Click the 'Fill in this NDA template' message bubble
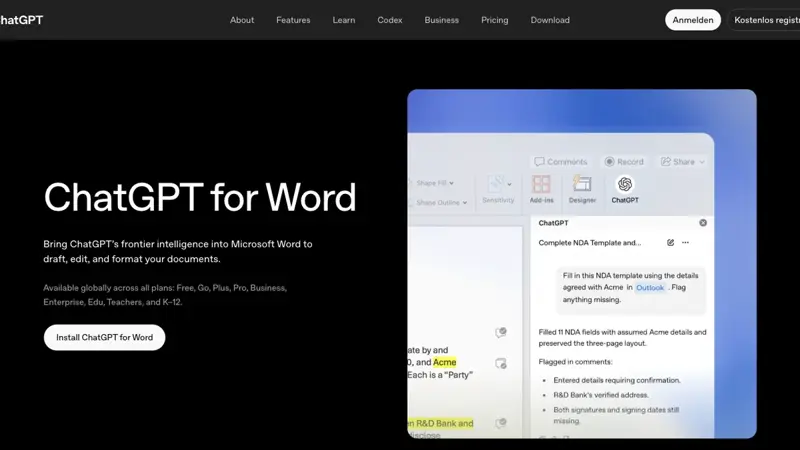The image size is (800, 450). click(631, 288)
